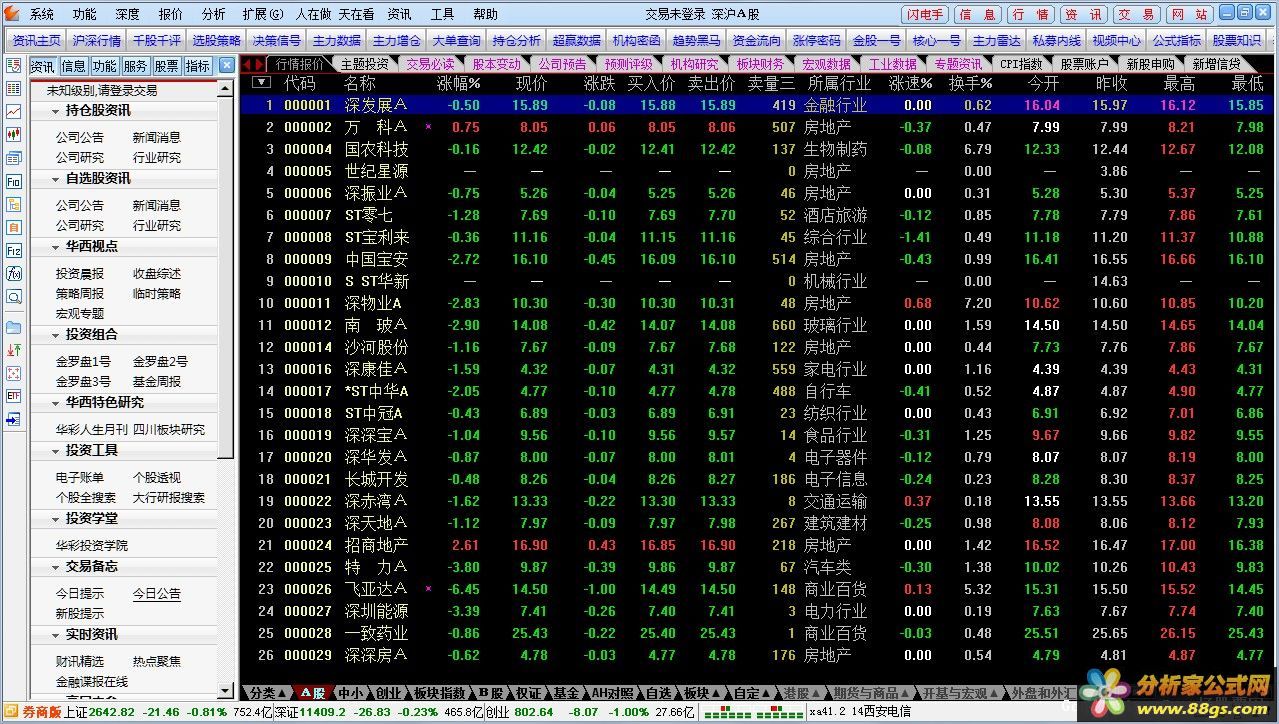This screenshot has height=724, width=1279.
Task: Collapse the 持仓股资讯 section
Action: pos(56,111)
